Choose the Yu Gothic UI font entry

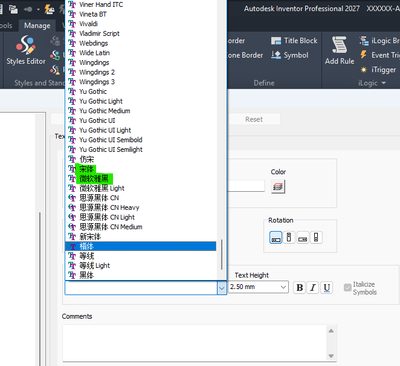[140, 121]
